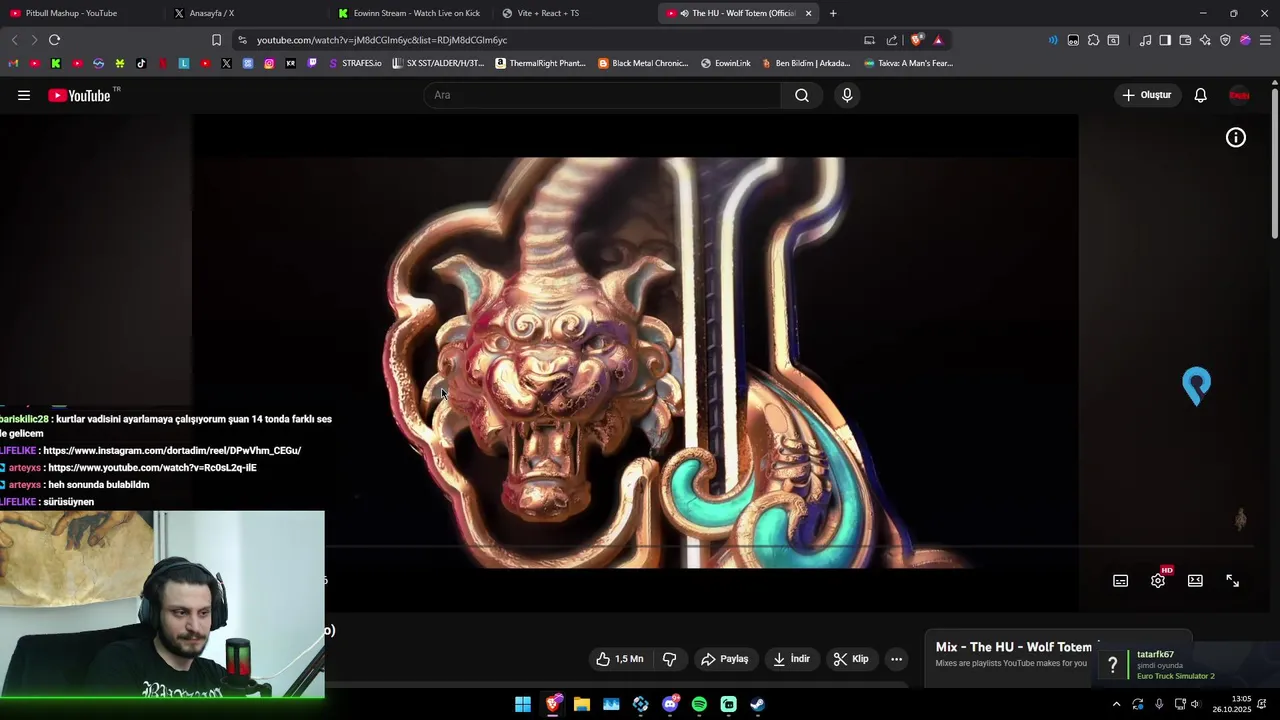Toggle the browser sidebar panel
The height and width of the screenshot is (720, 1280).
(x=1165, y=40)
